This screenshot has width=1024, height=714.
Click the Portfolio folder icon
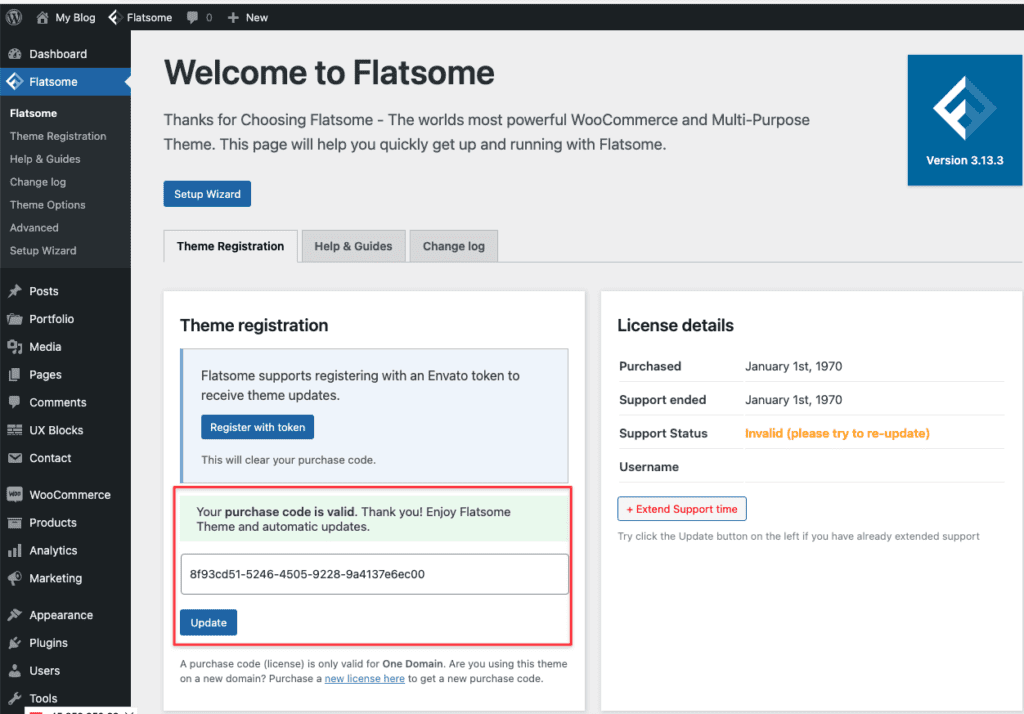[x=14, y=319]
